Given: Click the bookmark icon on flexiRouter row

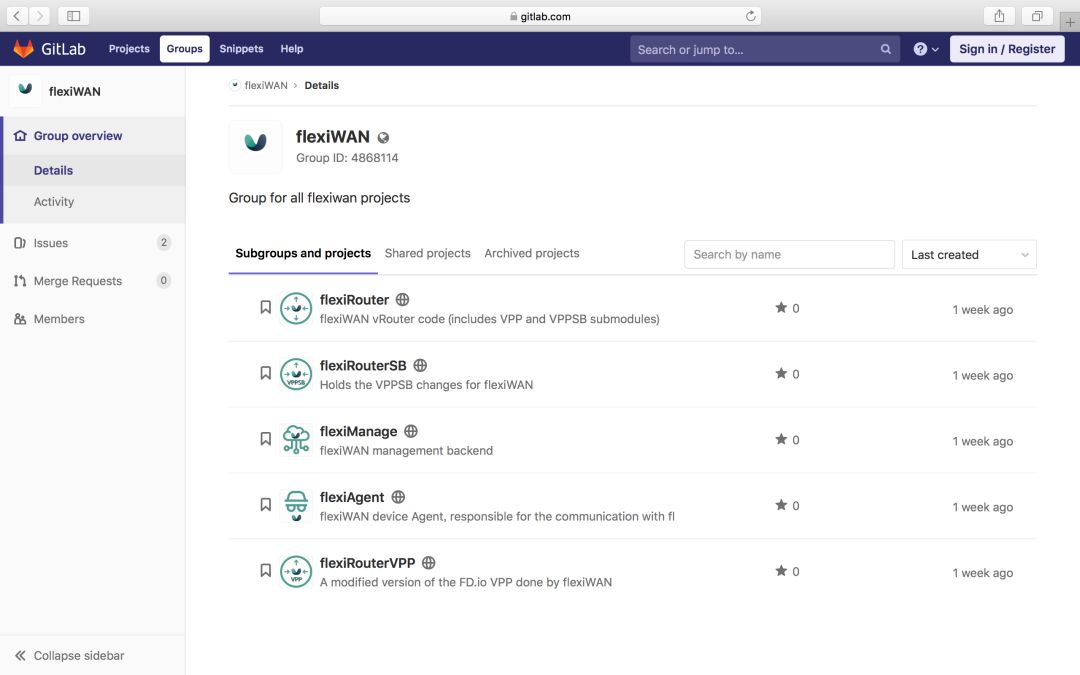Looking at the screenshot, I should coord(265,307).
